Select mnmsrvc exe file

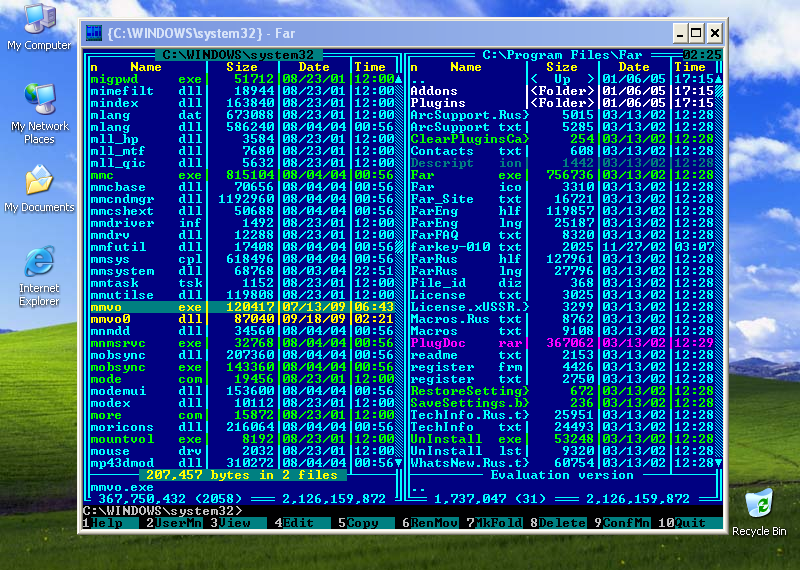pos(242,343)
